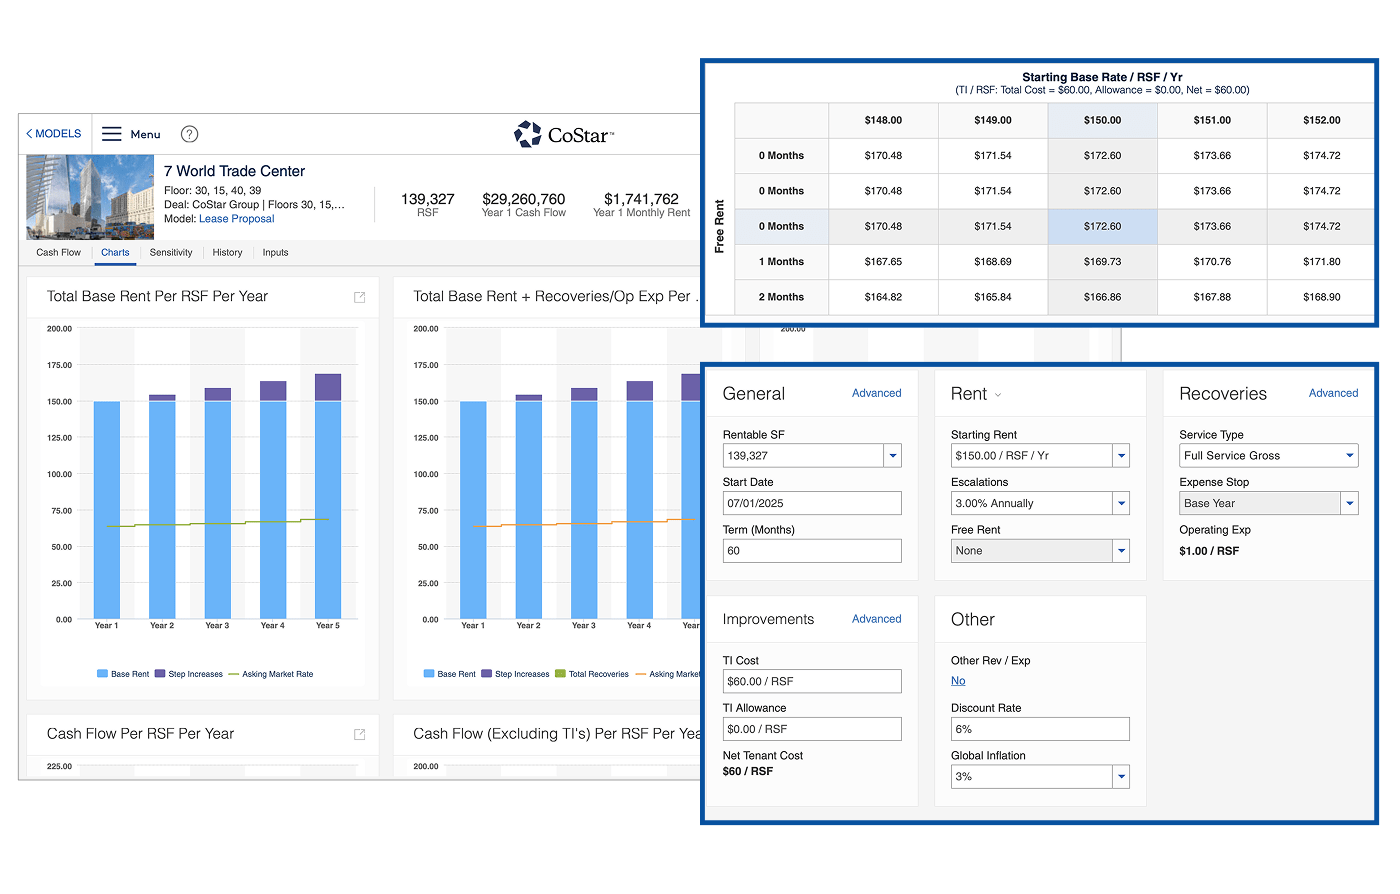The height and width of the screenshot is (894, 1400).
Task: Toggle Base Rent legend in first chart
Action: coord(123,674)
